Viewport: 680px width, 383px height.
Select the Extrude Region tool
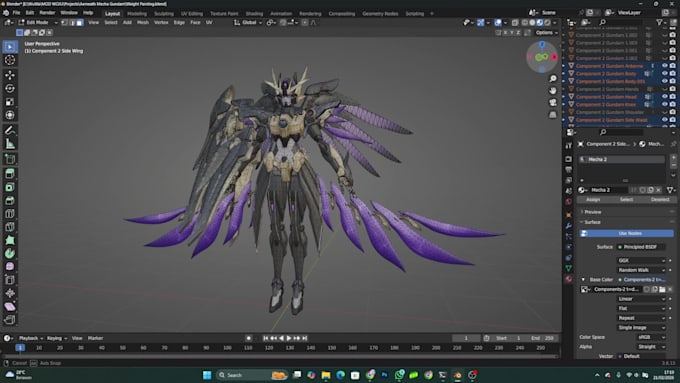(10, 174)
